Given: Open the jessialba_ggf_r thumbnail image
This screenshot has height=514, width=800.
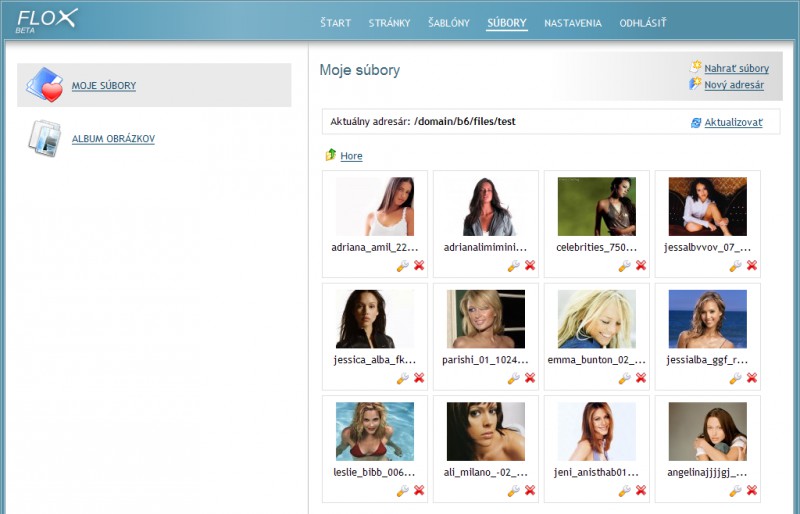Looking at the screenshot, I should 707,319.
